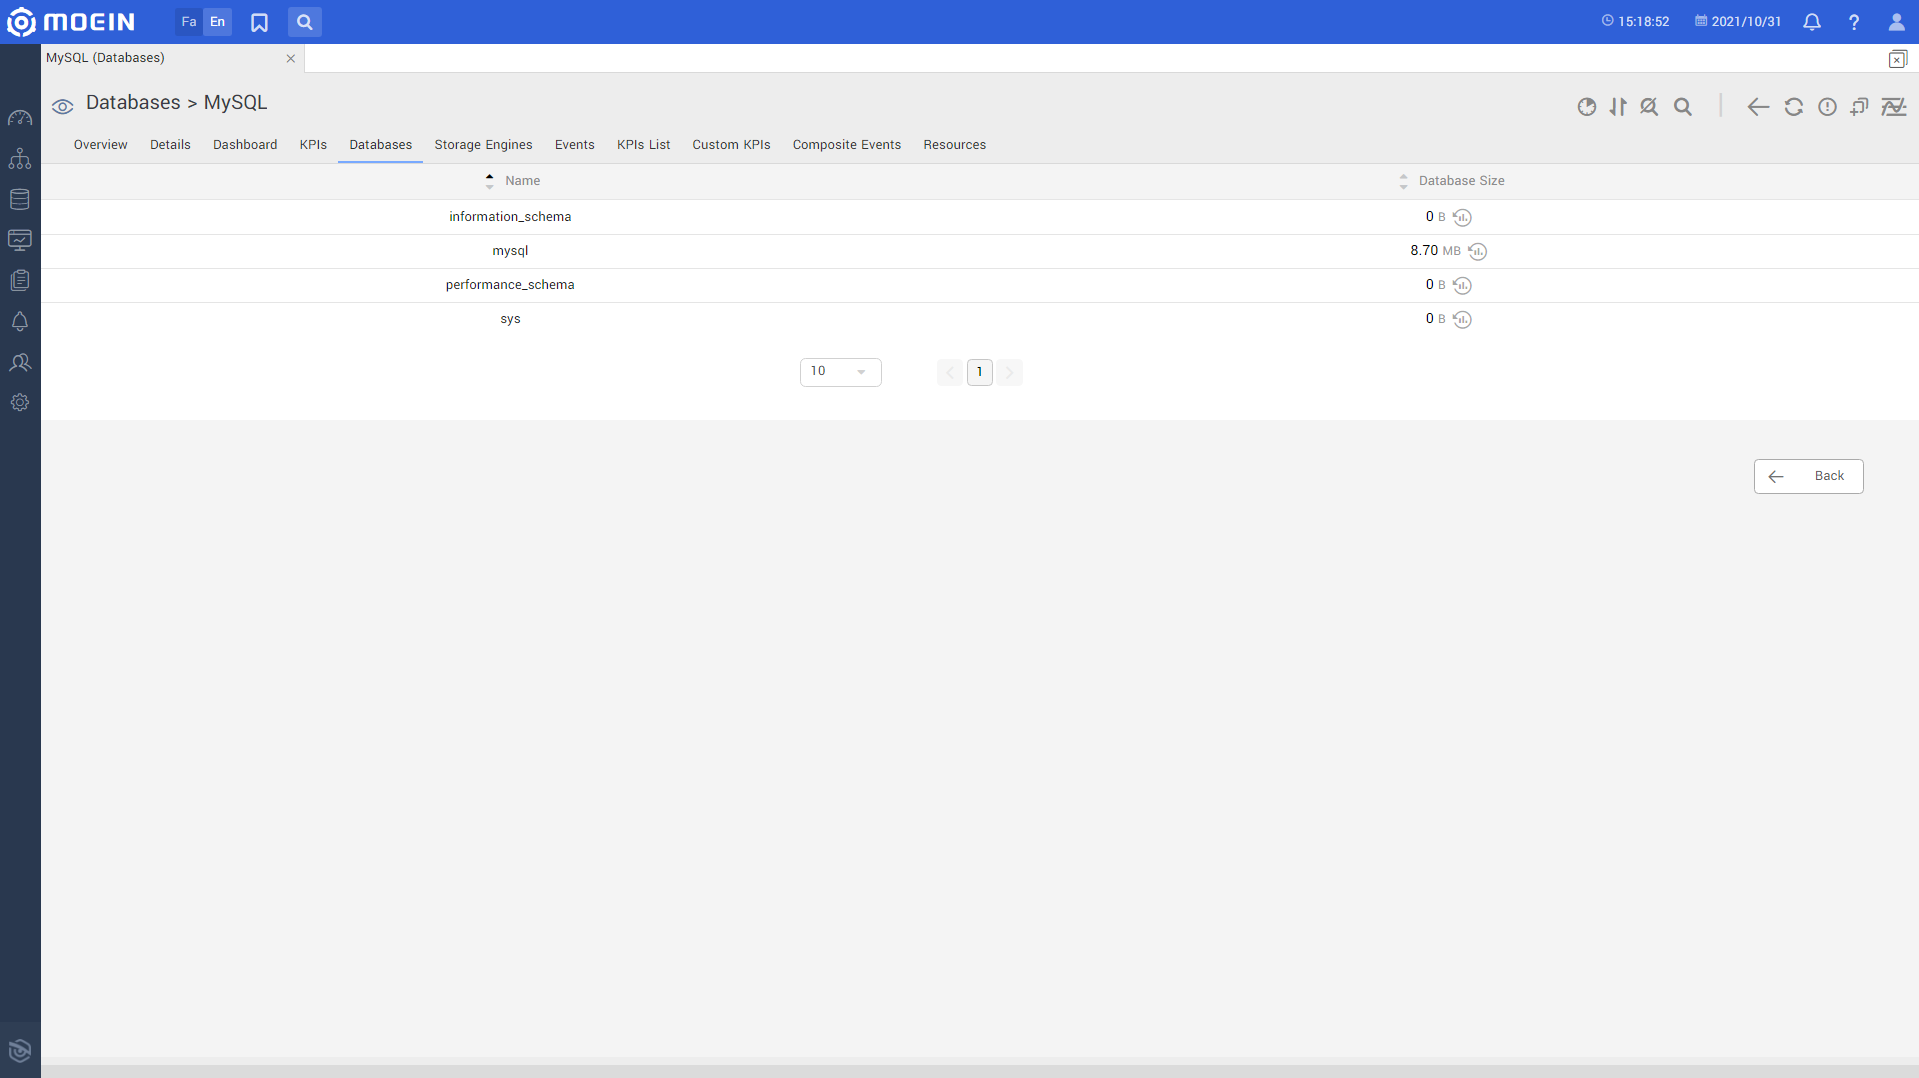Select the Databases tab

coord(380,145)
